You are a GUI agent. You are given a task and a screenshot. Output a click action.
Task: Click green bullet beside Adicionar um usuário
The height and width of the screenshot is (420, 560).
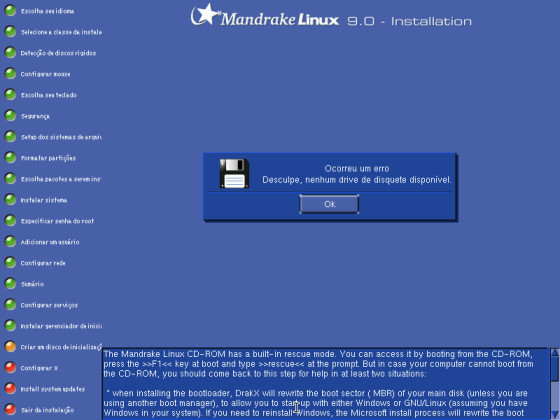point(10,242)
